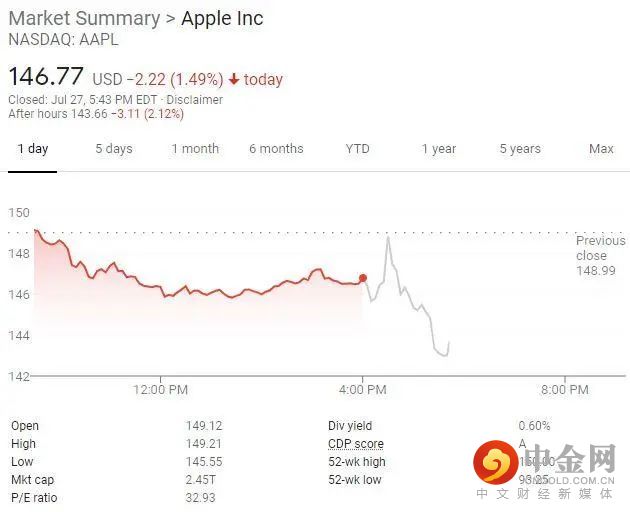Viewport: 630px width, 512px height.
Task: Click the Previous close 148.99 label
Action: [x=600, y=256]
